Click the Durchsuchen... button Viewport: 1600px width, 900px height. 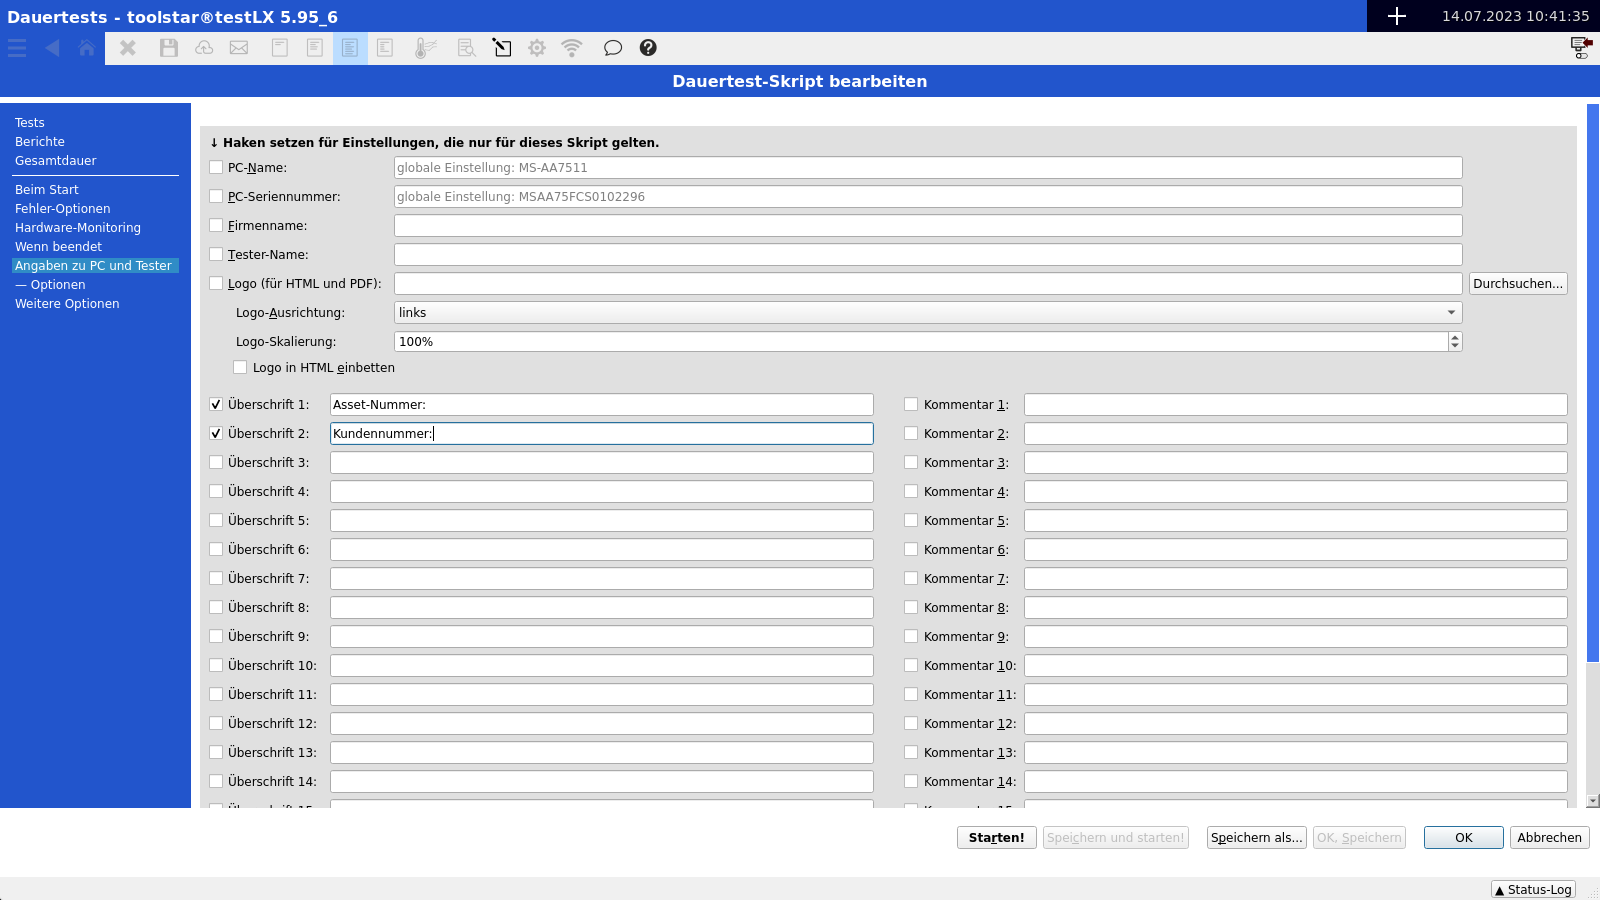pos(1517,284)
